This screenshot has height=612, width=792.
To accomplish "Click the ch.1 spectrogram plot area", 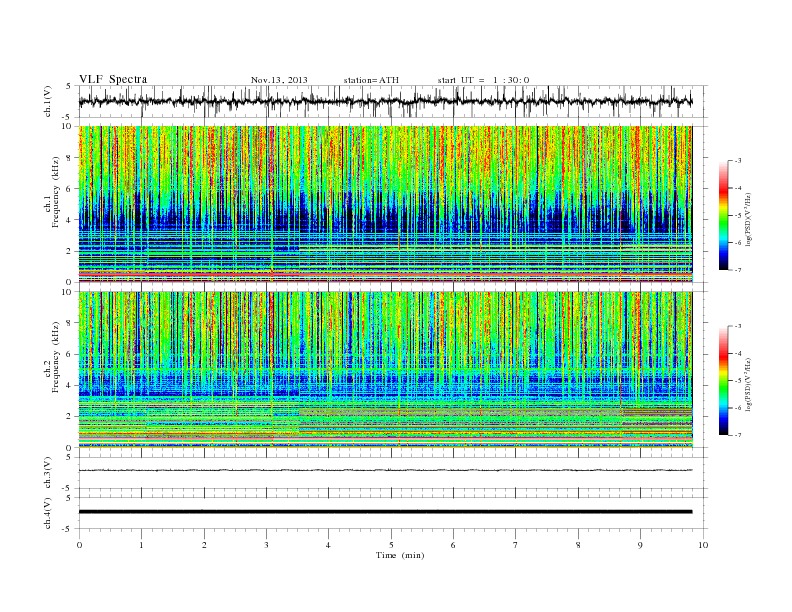I will [385, 204].
